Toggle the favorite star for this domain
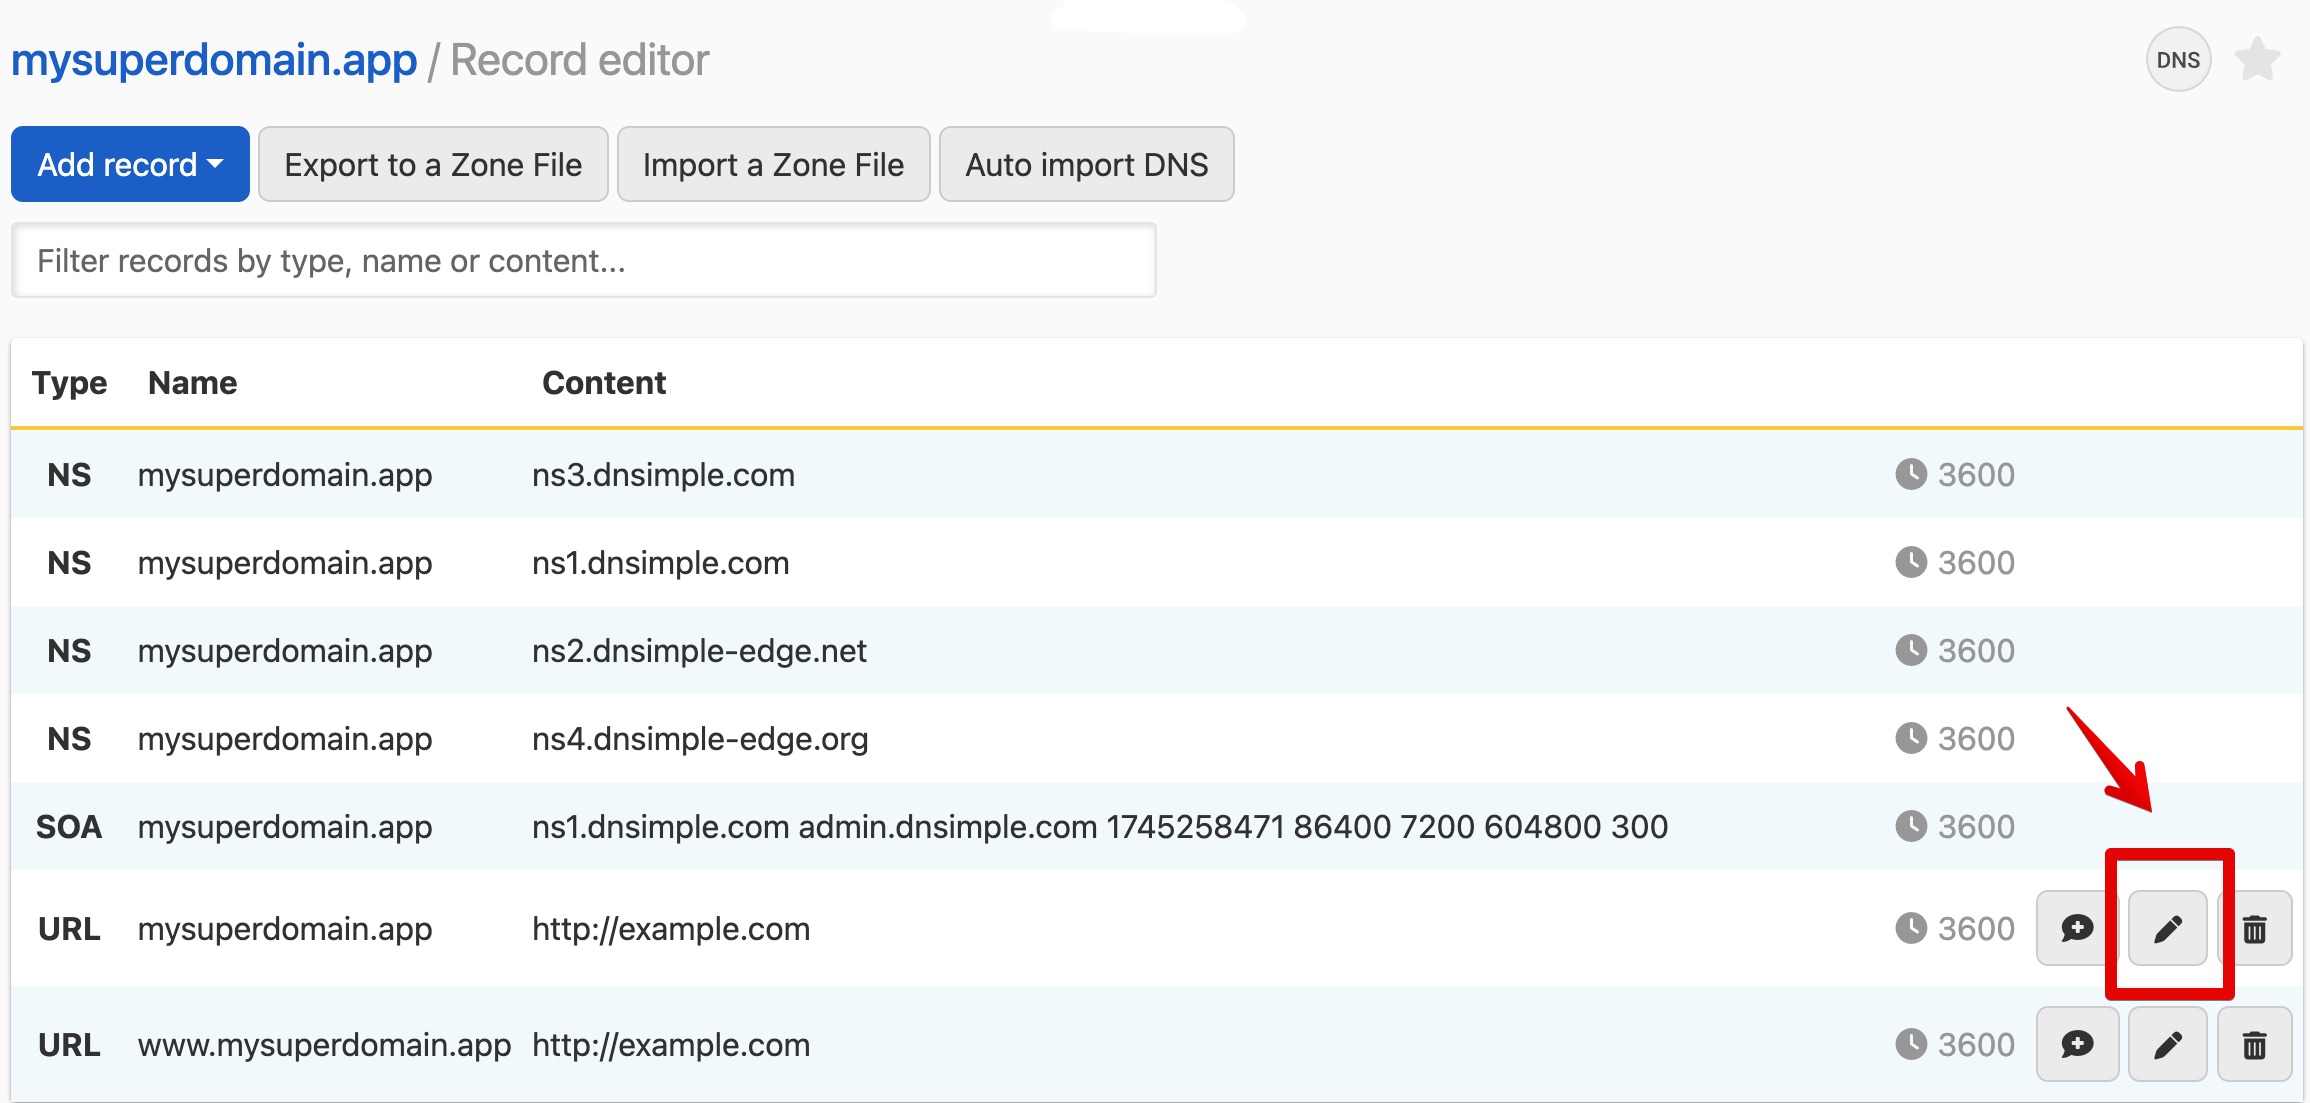 coord(2257,59)
